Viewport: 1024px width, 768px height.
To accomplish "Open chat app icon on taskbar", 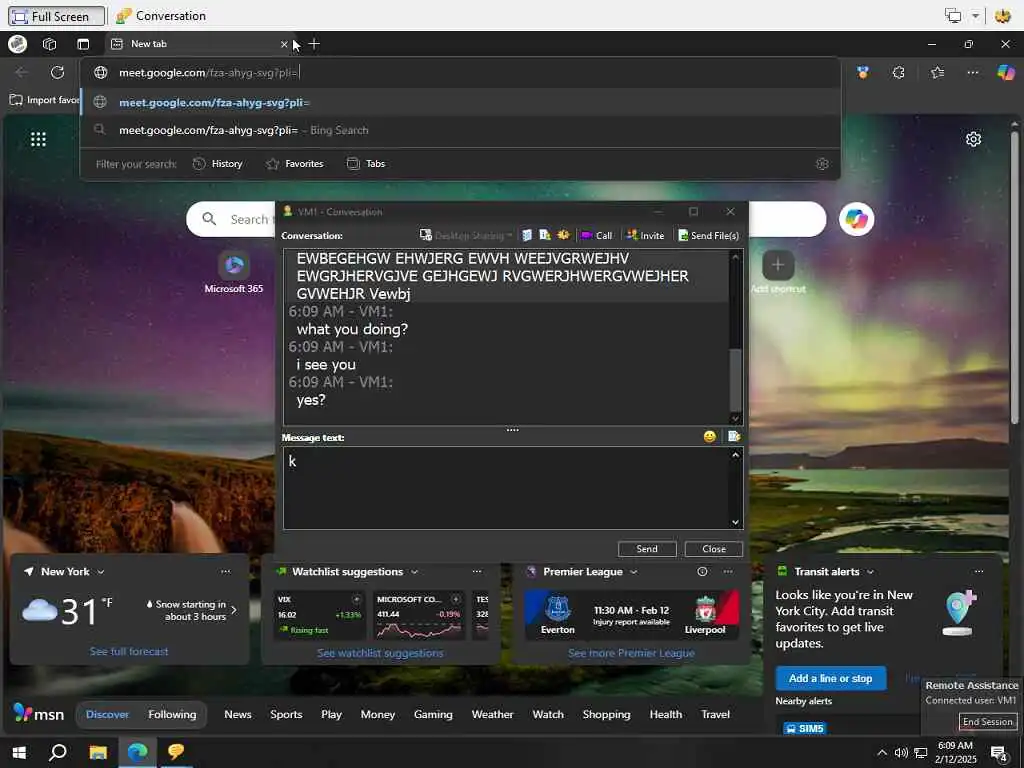I will (176, 752).
